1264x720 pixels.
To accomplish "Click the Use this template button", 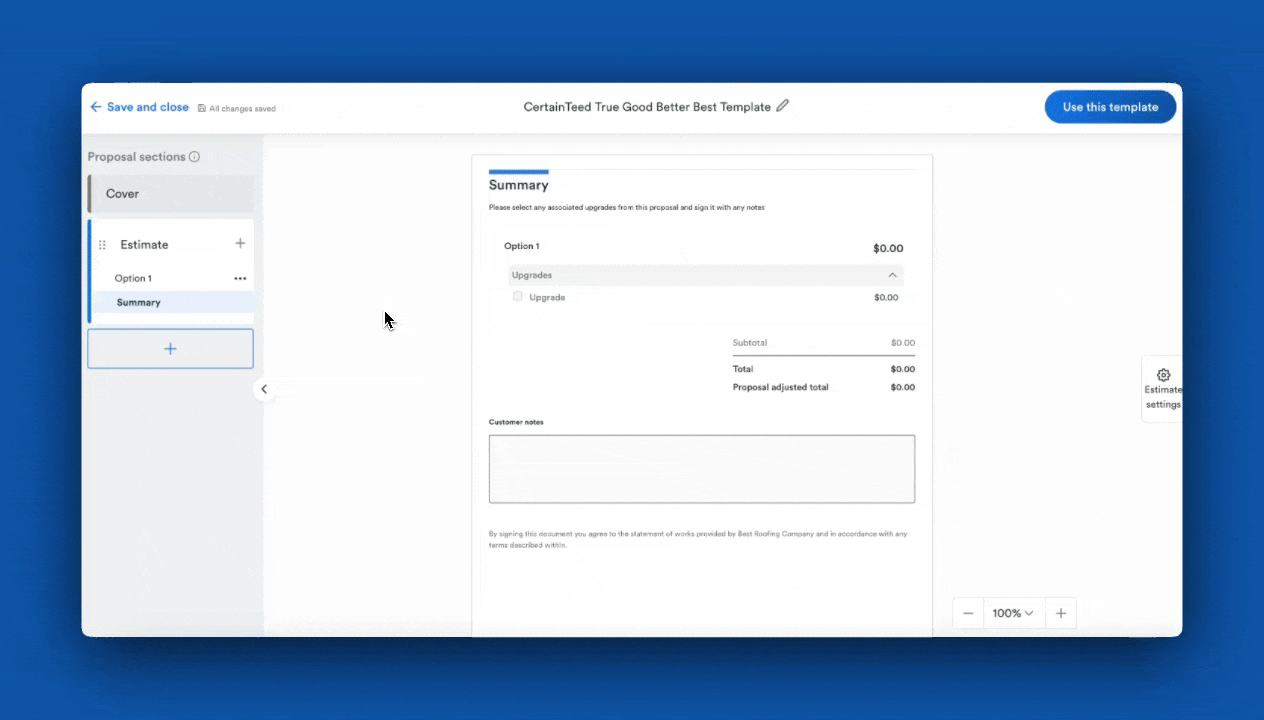I will pyautogui.click(x=1110, y=107).
